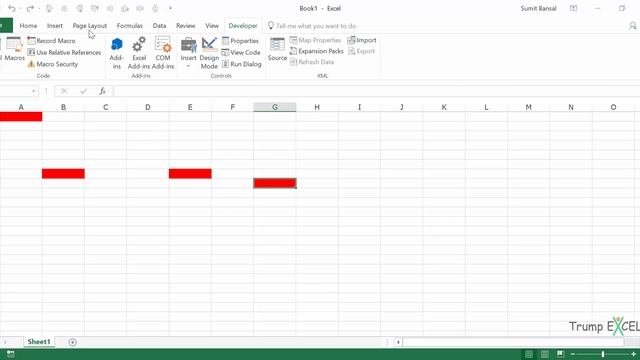Select column A header
The image size is (640, 360).
[21, 107]
